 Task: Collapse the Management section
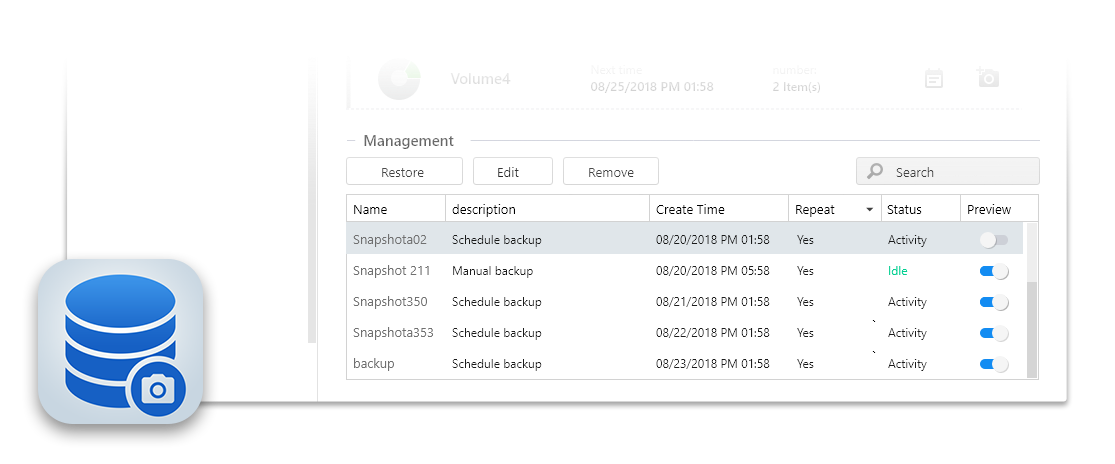coord(352,141)
